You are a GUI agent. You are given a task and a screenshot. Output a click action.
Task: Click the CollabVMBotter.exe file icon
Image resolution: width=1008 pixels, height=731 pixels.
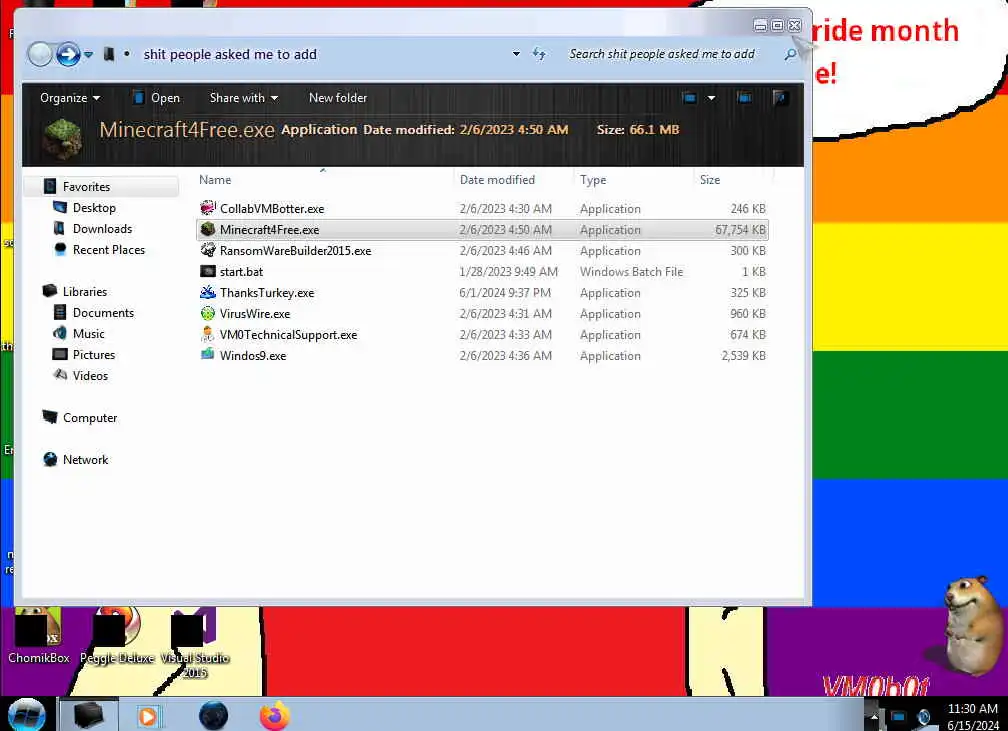tap(208, 208)
